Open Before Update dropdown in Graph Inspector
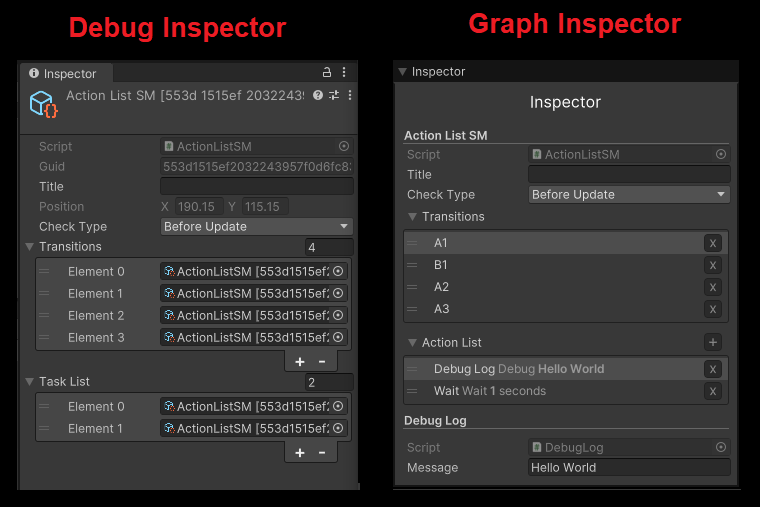Image resolution: width=760 pixels, height=507 pixels. [x=629, y=195]
